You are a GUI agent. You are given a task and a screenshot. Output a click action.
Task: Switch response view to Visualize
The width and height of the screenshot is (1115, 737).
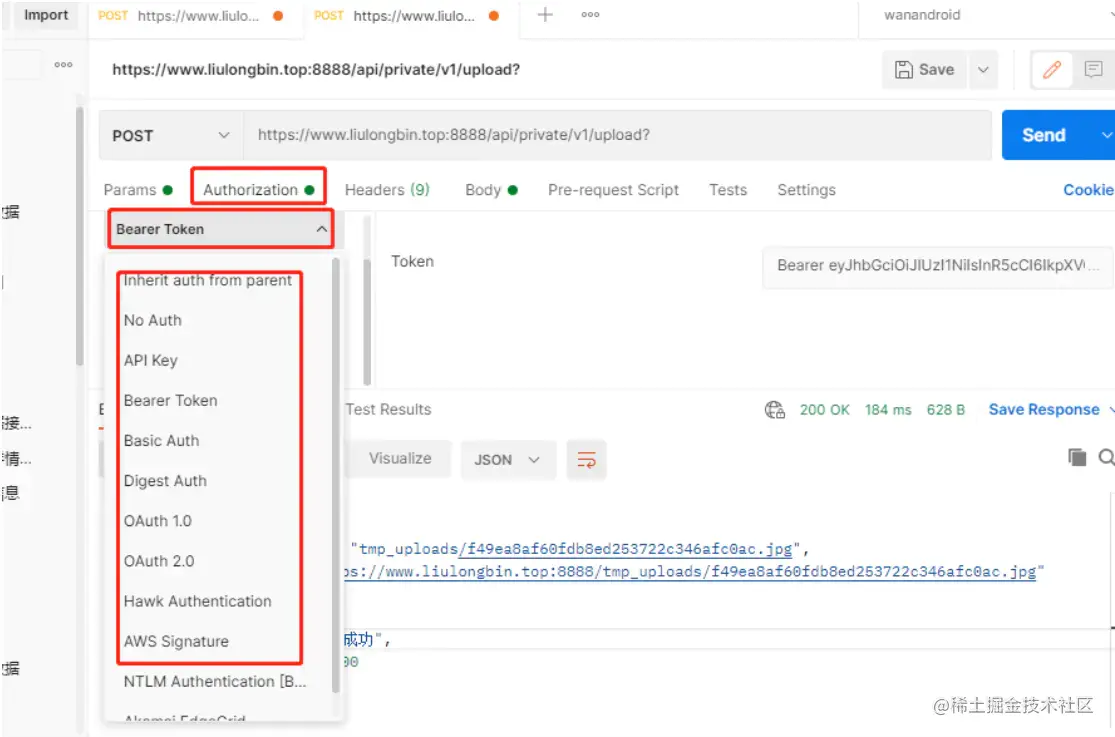tap(400, 458)
